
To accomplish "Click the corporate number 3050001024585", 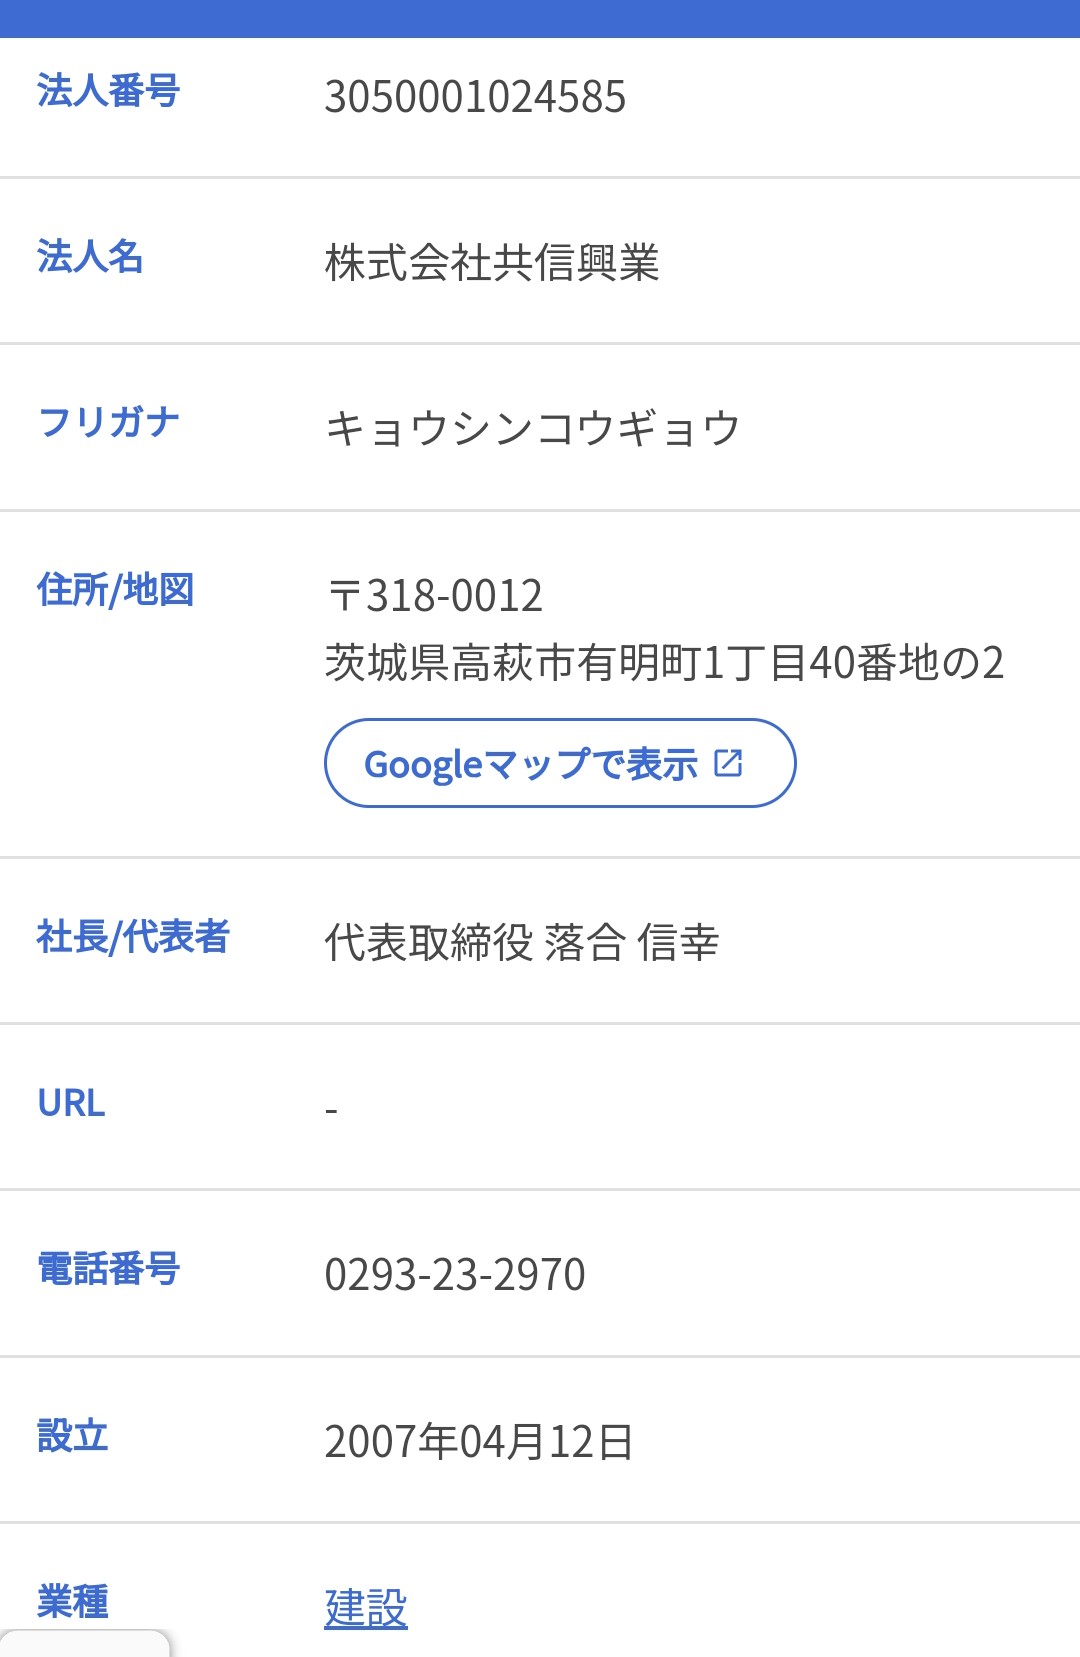I will (x=475, y=97).
